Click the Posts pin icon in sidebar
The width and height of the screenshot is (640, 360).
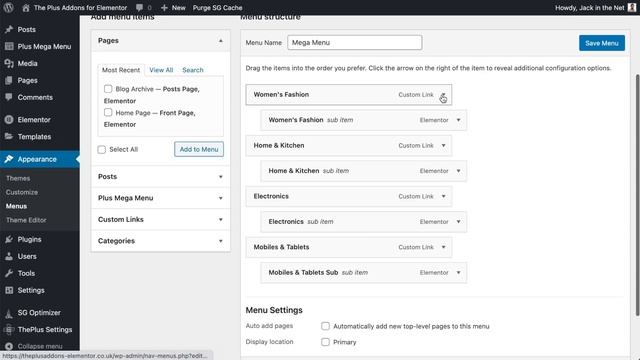tap(9, 29)
